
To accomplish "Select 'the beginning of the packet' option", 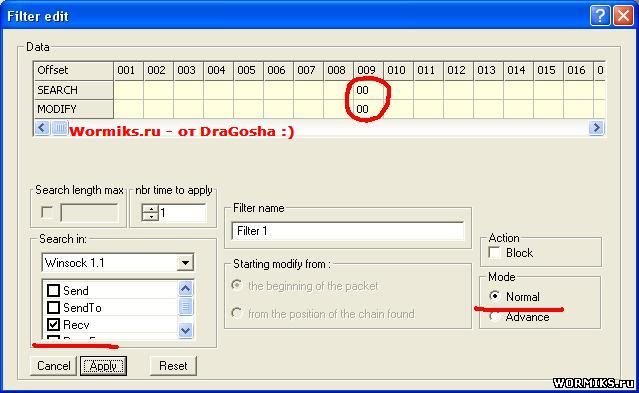I will [237, 285].
